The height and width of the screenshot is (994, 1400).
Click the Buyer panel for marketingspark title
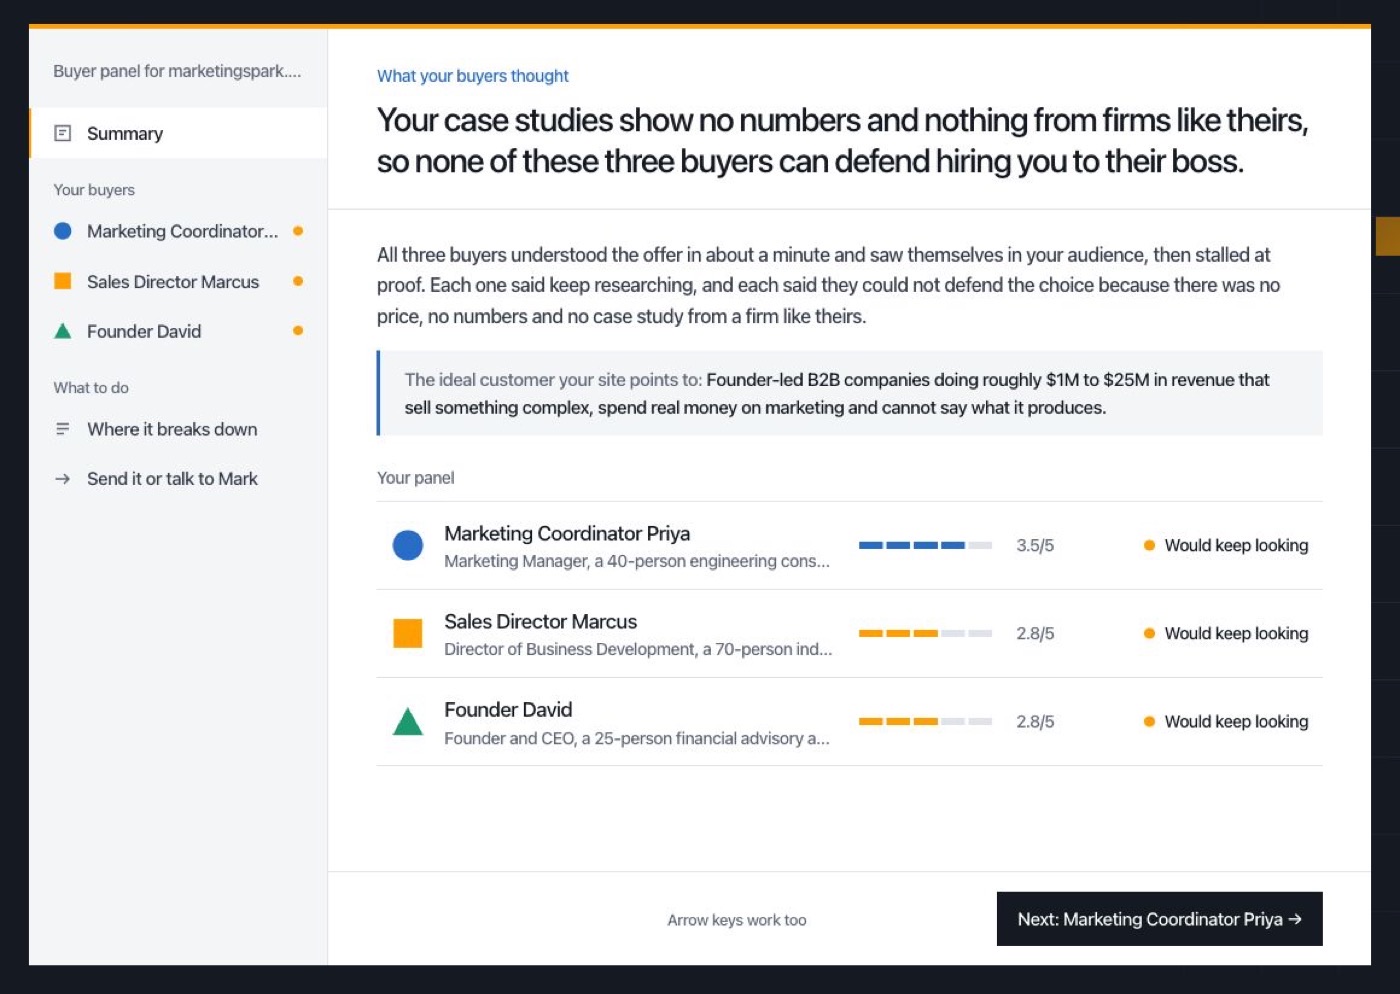[177, 71]
